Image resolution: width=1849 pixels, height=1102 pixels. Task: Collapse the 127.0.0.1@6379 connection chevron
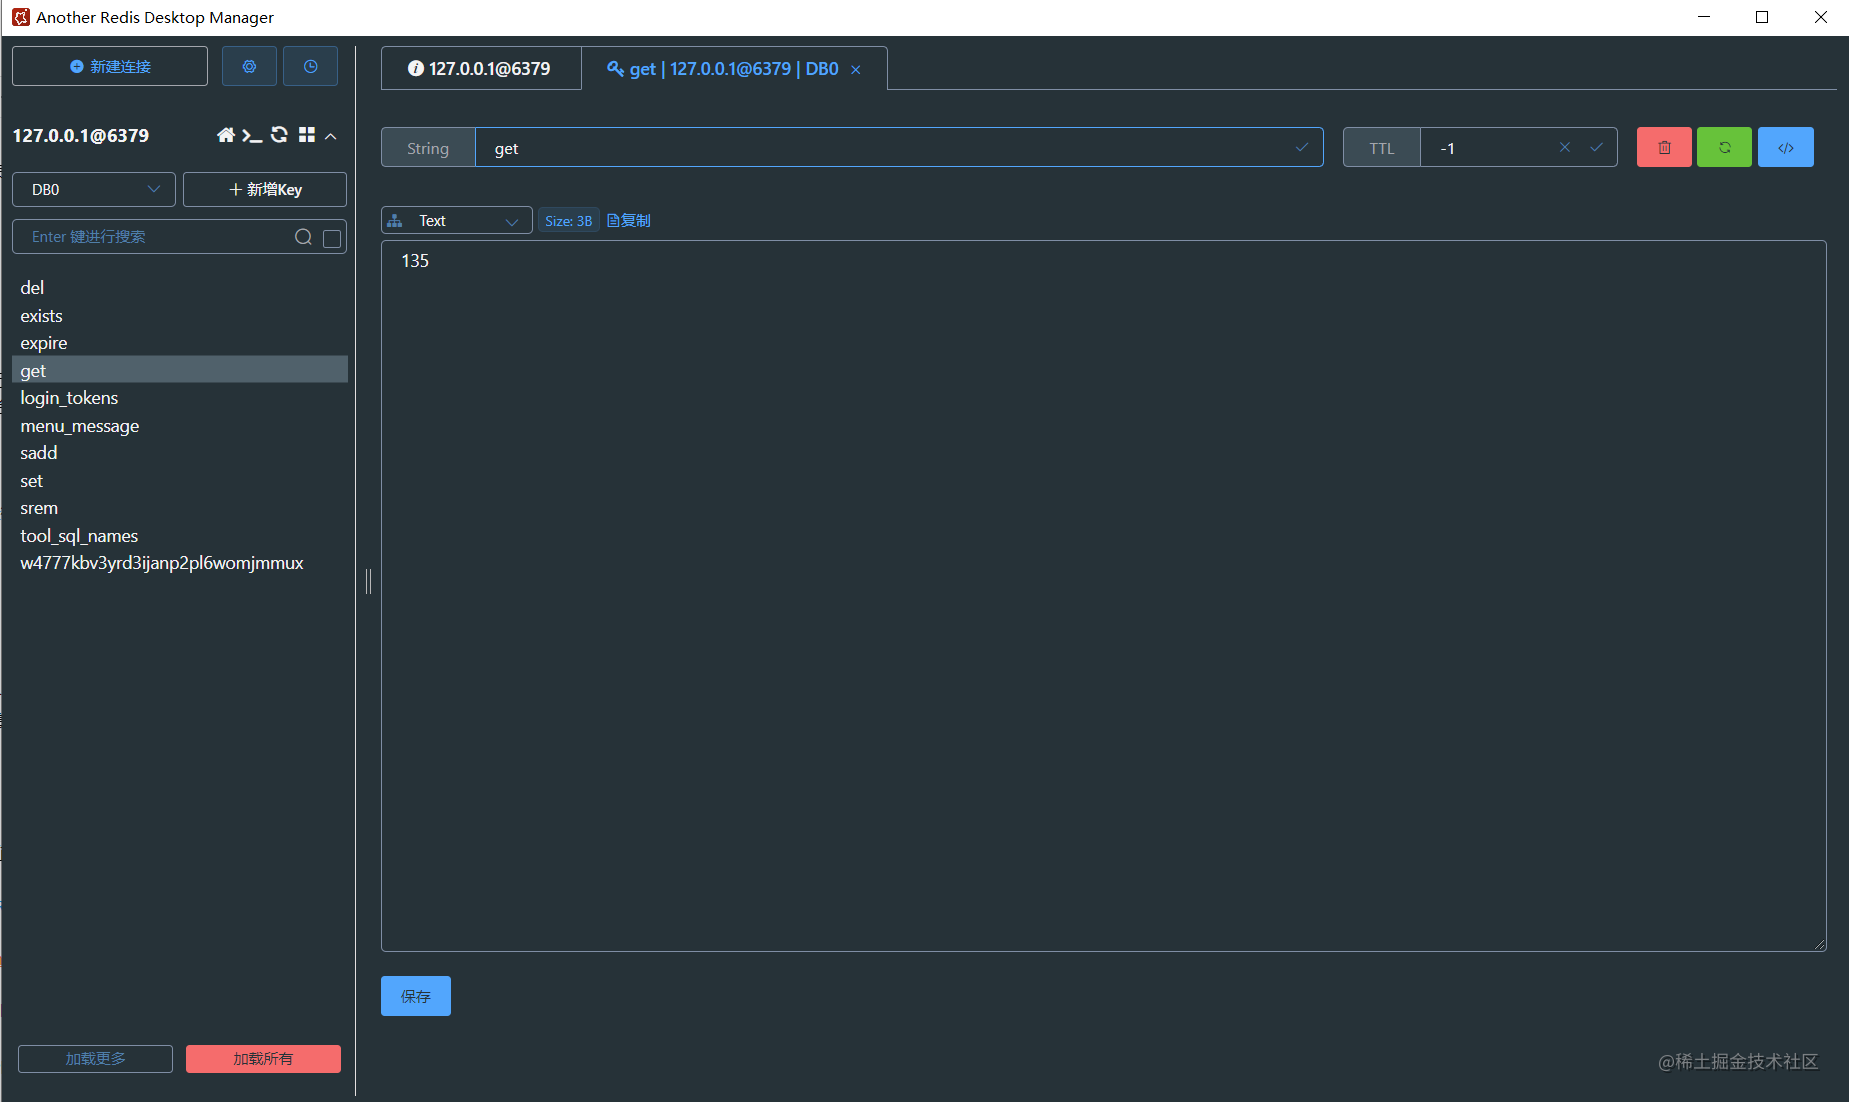331,136
